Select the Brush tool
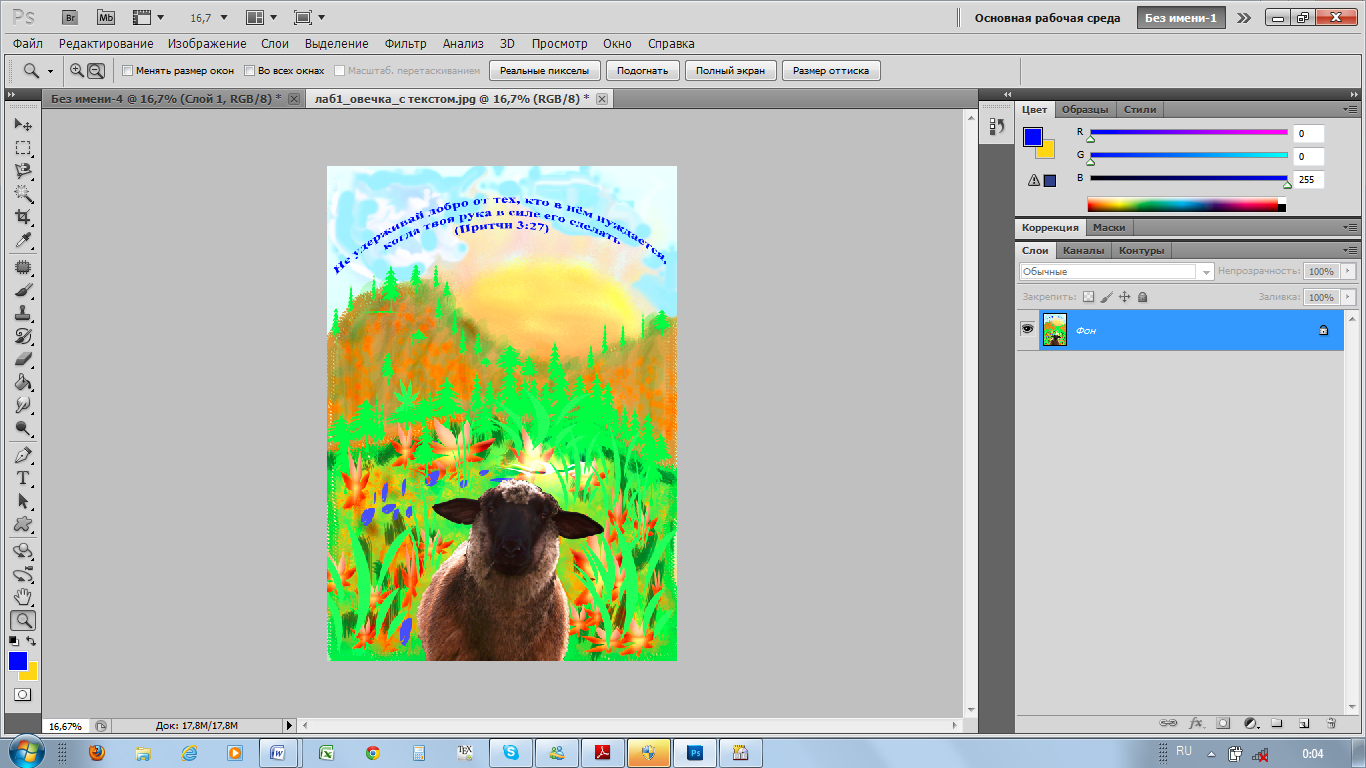 23,290
